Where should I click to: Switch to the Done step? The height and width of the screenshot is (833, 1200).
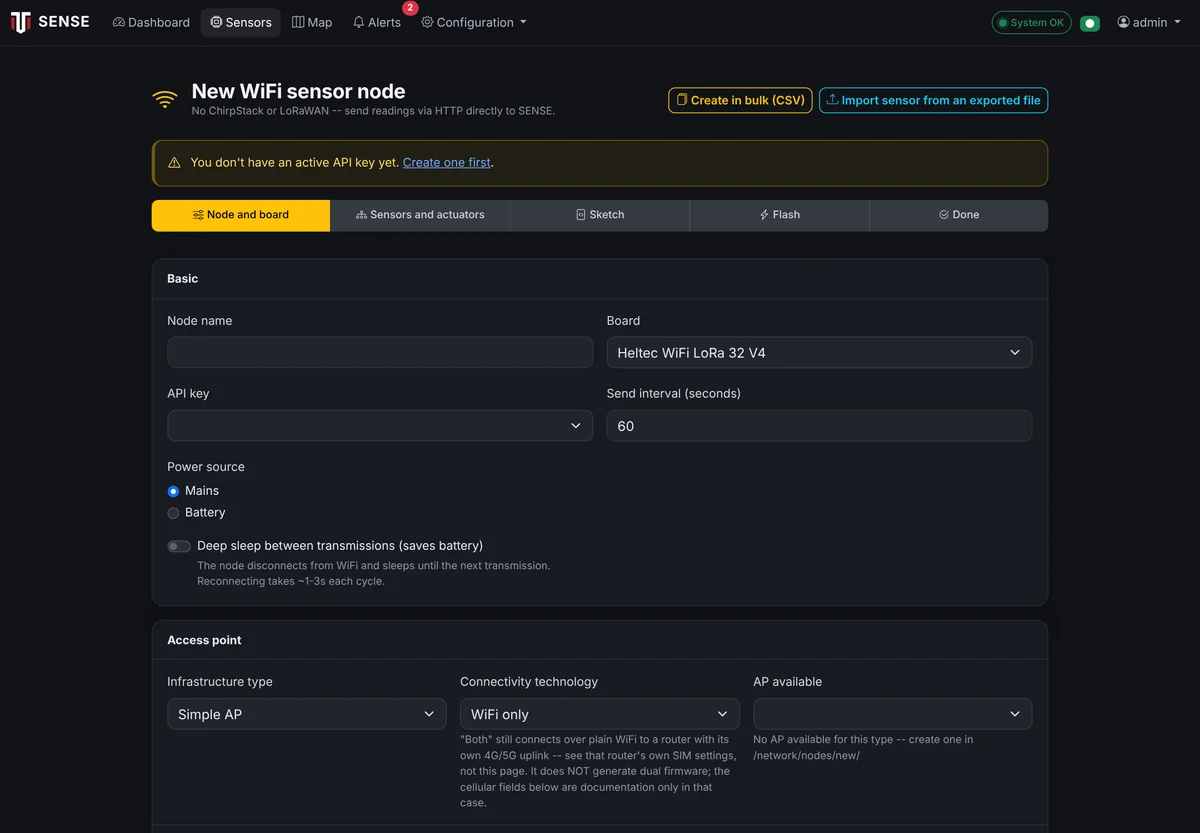tap(959, 215)
